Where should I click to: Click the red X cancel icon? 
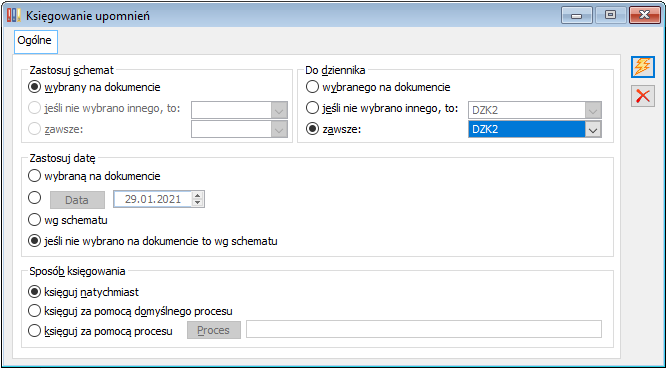click(642, 96)
